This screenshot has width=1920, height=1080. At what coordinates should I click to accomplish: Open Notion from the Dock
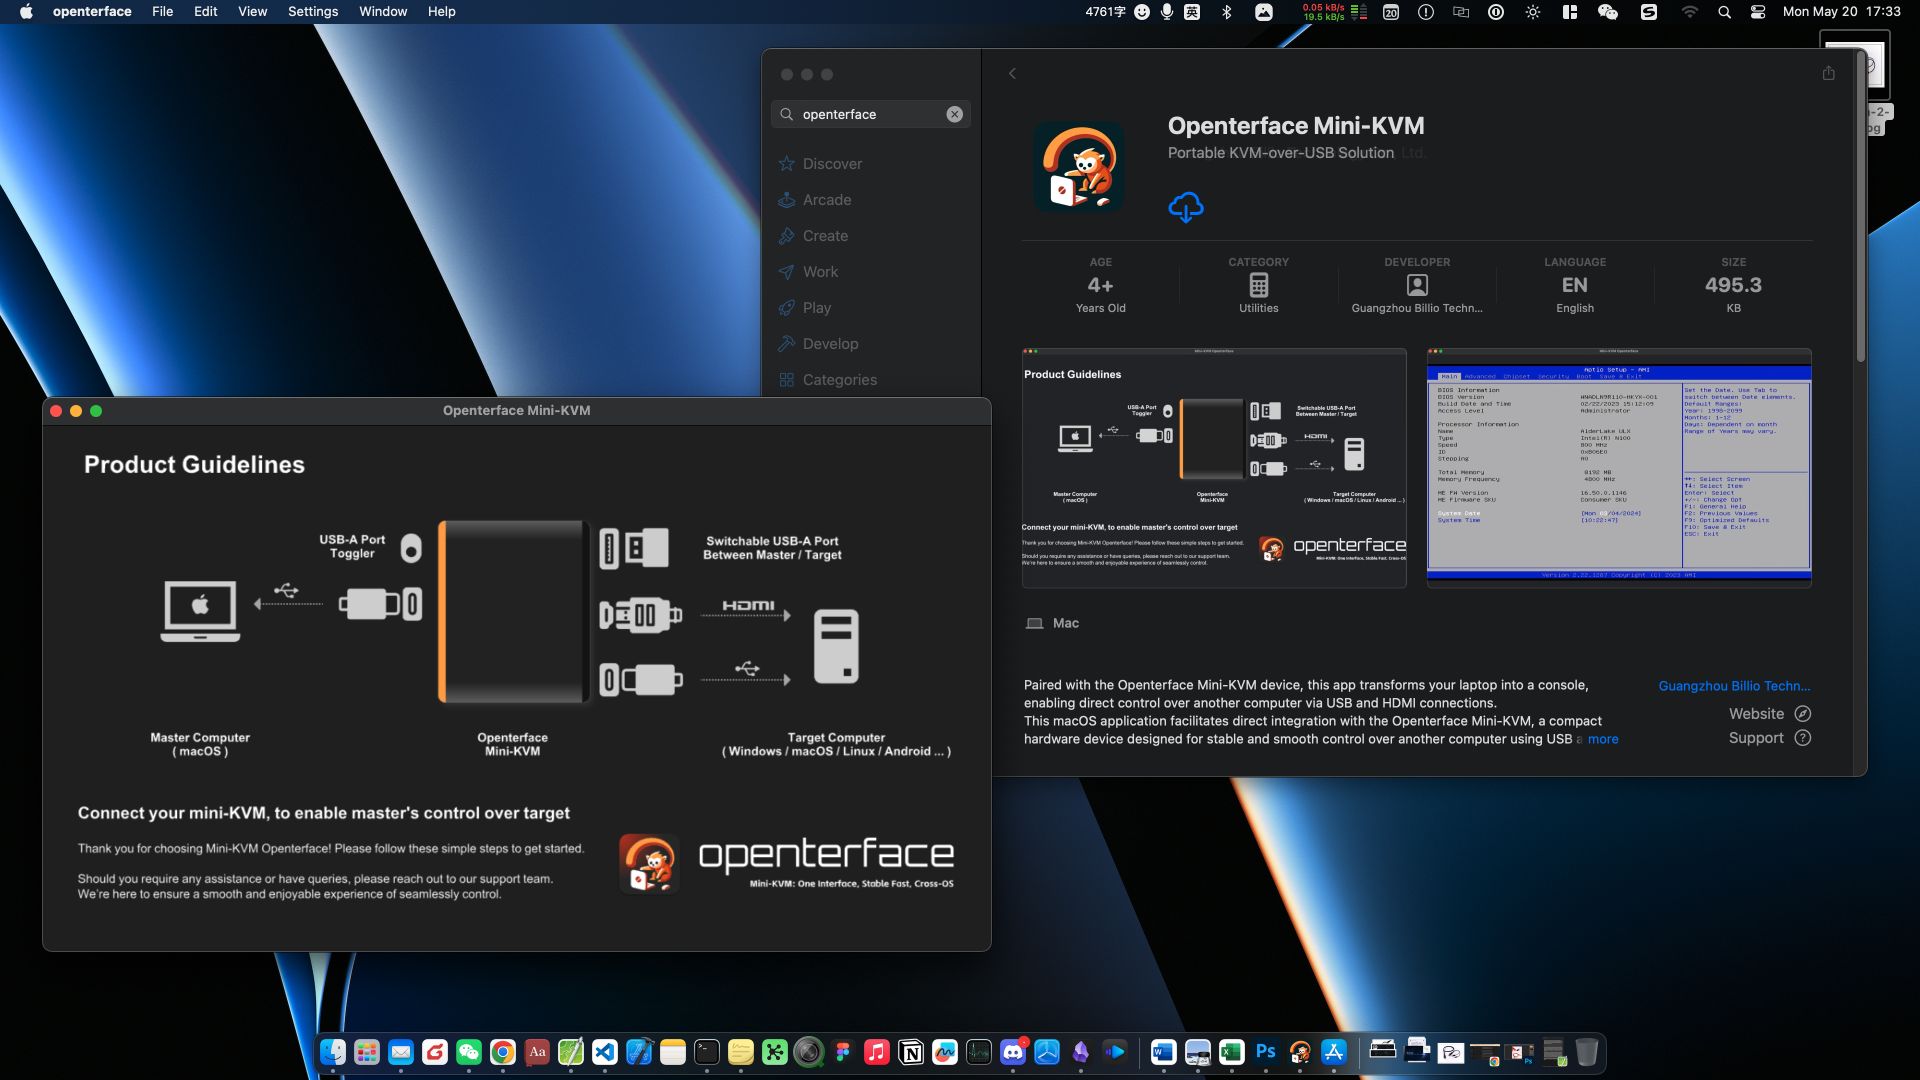coord(911,1052)
